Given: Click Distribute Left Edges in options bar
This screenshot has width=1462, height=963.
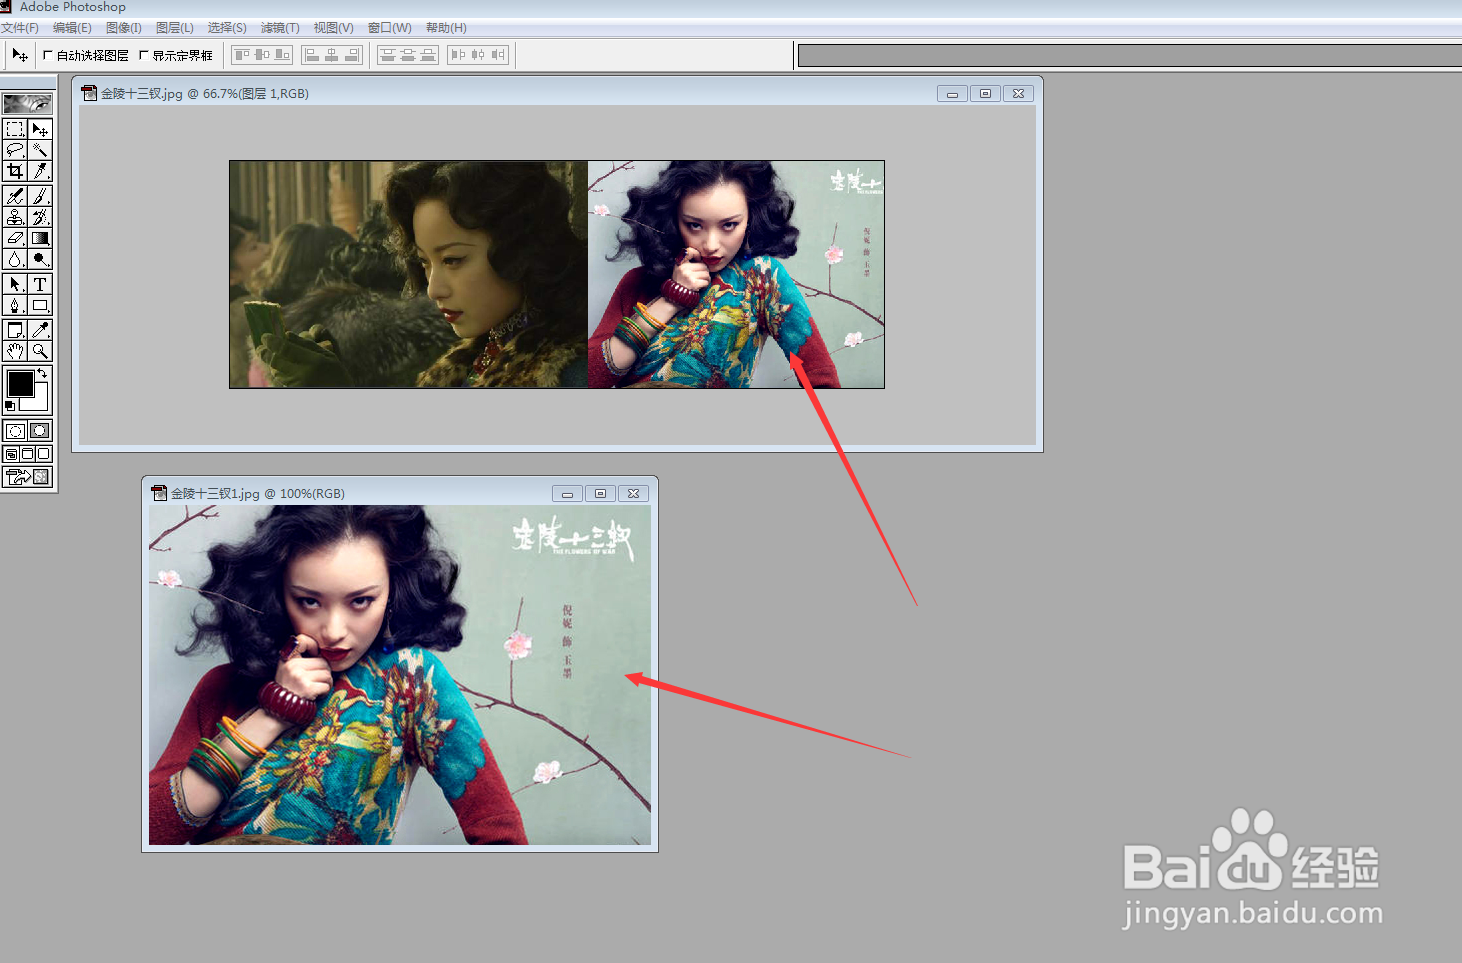Looking at the screenshot, I should (458, 54).
